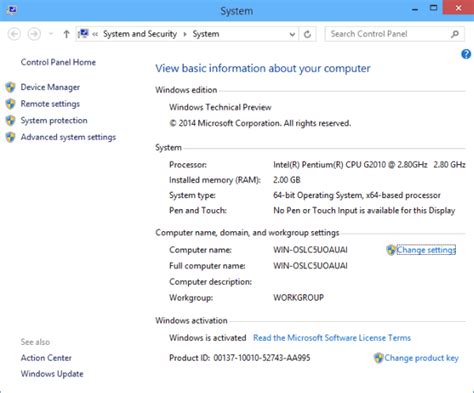Maximize the System window
Screen dimensions: 474x393
[x=433, y=8]
